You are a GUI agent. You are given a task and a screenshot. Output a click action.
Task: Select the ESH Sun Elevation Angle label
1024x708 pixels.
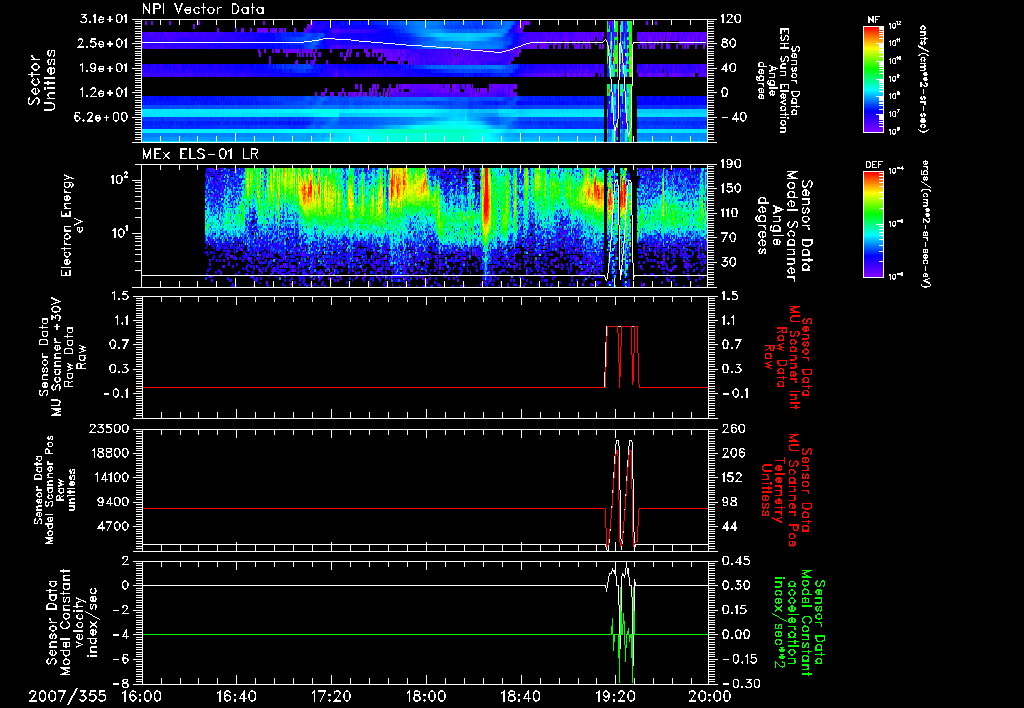[778, 81]
